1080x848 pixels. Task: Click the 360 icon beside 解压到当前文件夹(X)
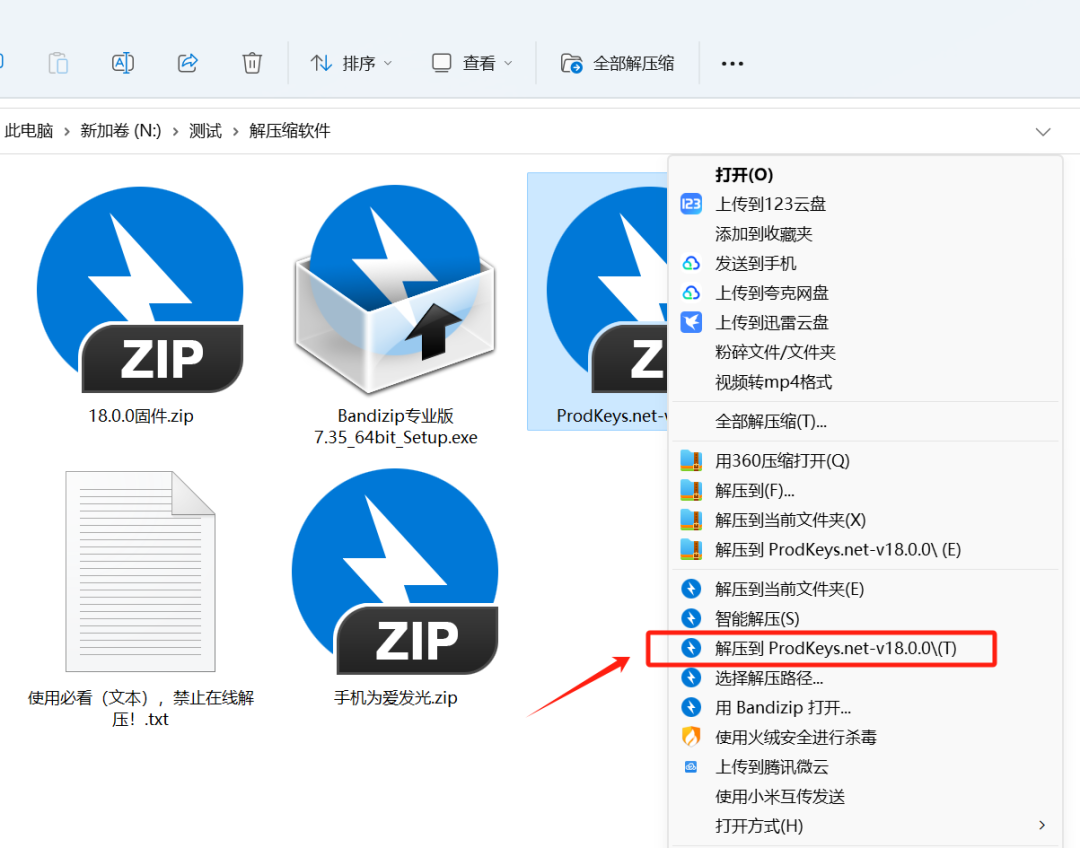tap(691, 519)
